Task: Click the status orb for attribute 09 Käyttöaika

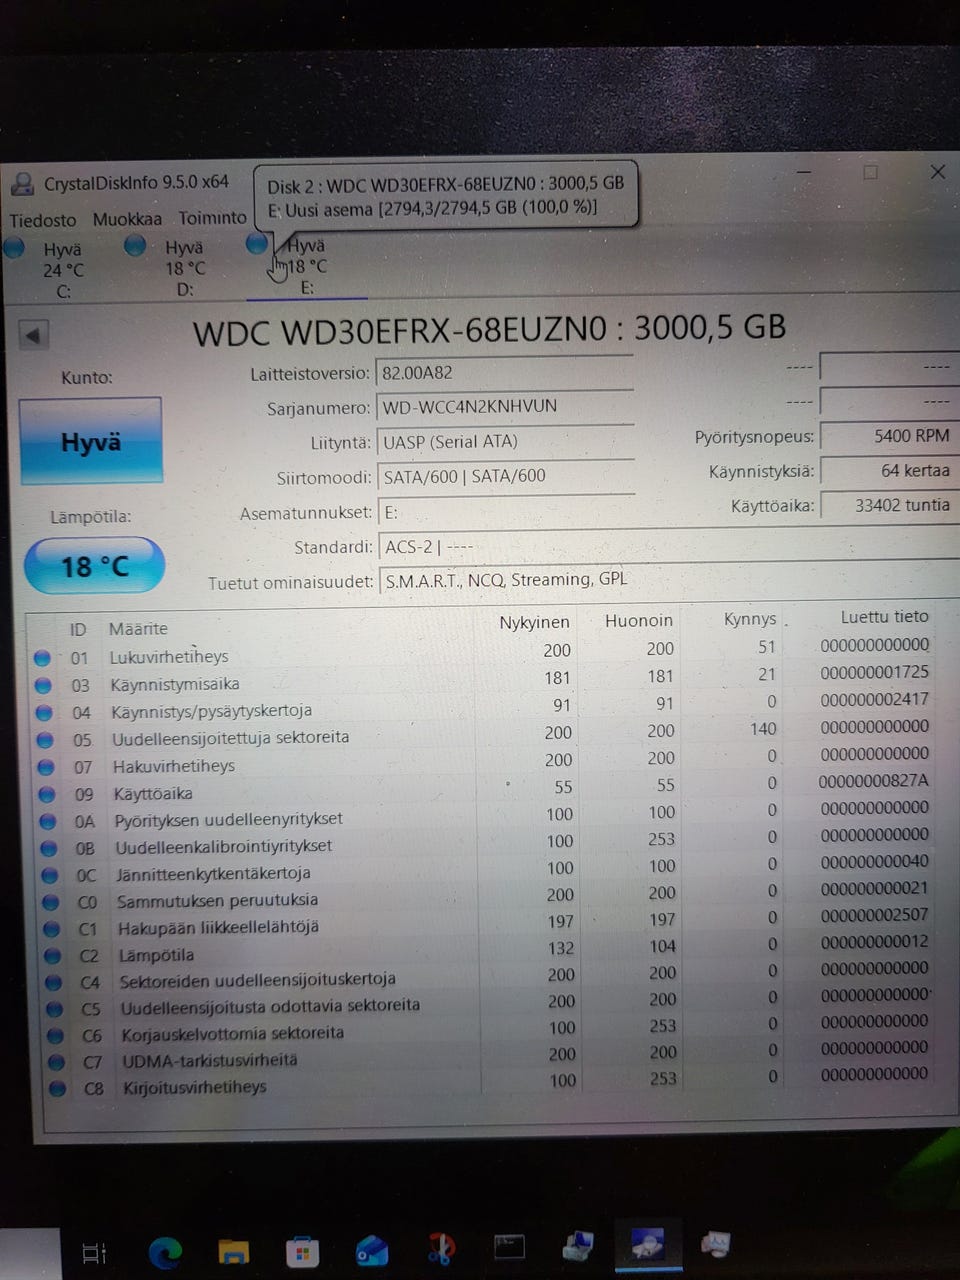Action: (x=47, y=794)
